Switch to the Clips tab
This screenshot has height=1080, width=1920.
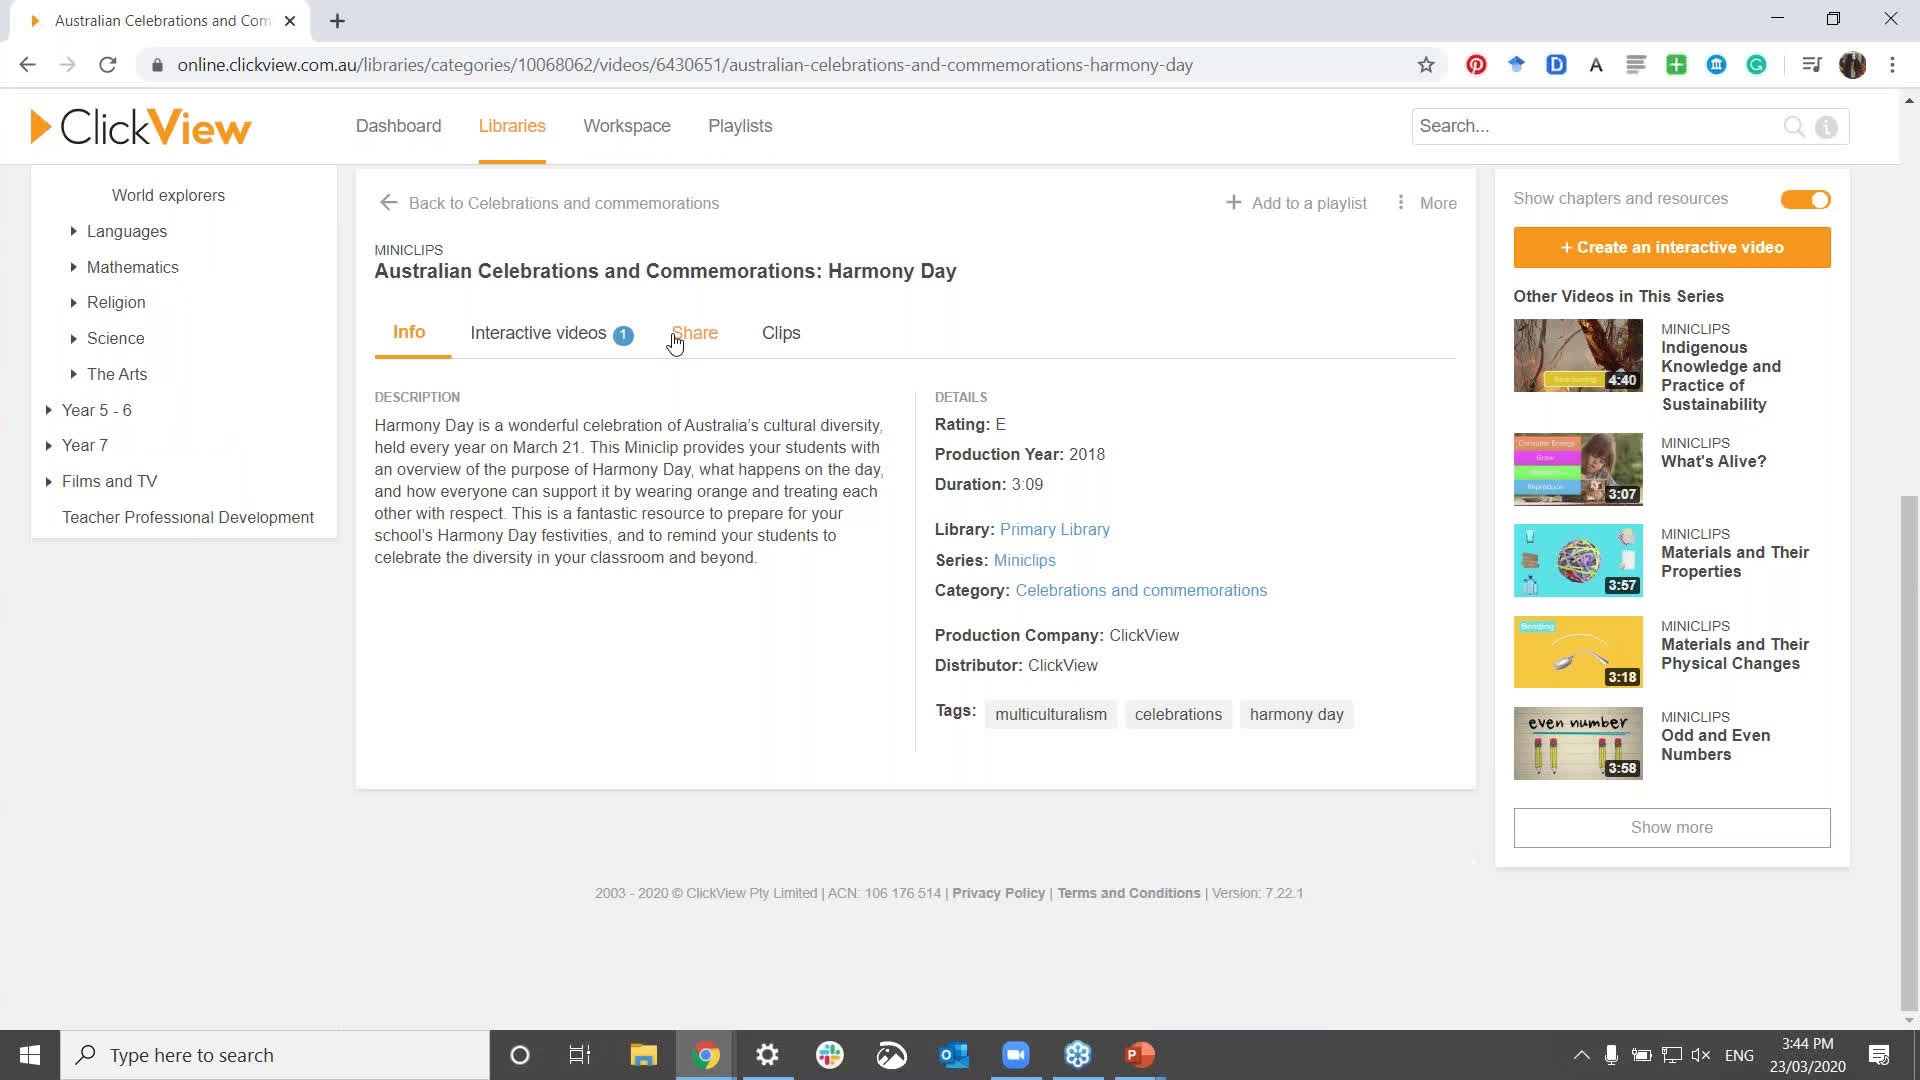pos(781,333)
